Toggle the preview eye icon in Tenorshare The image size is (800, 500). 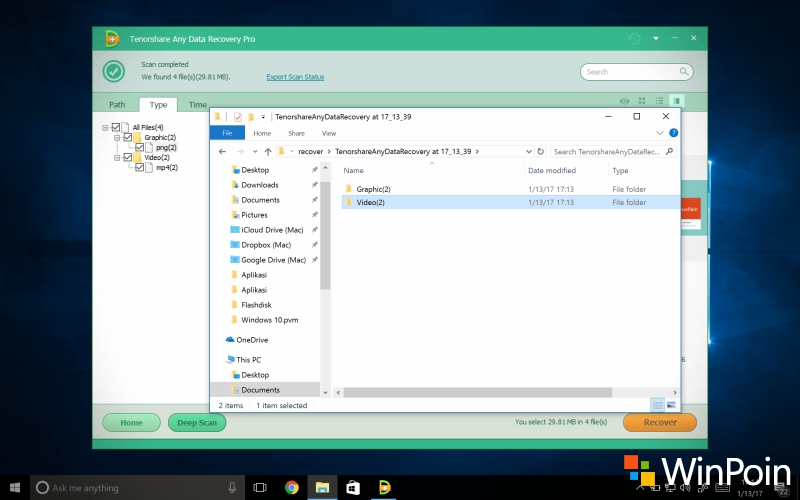click(624, 101)
